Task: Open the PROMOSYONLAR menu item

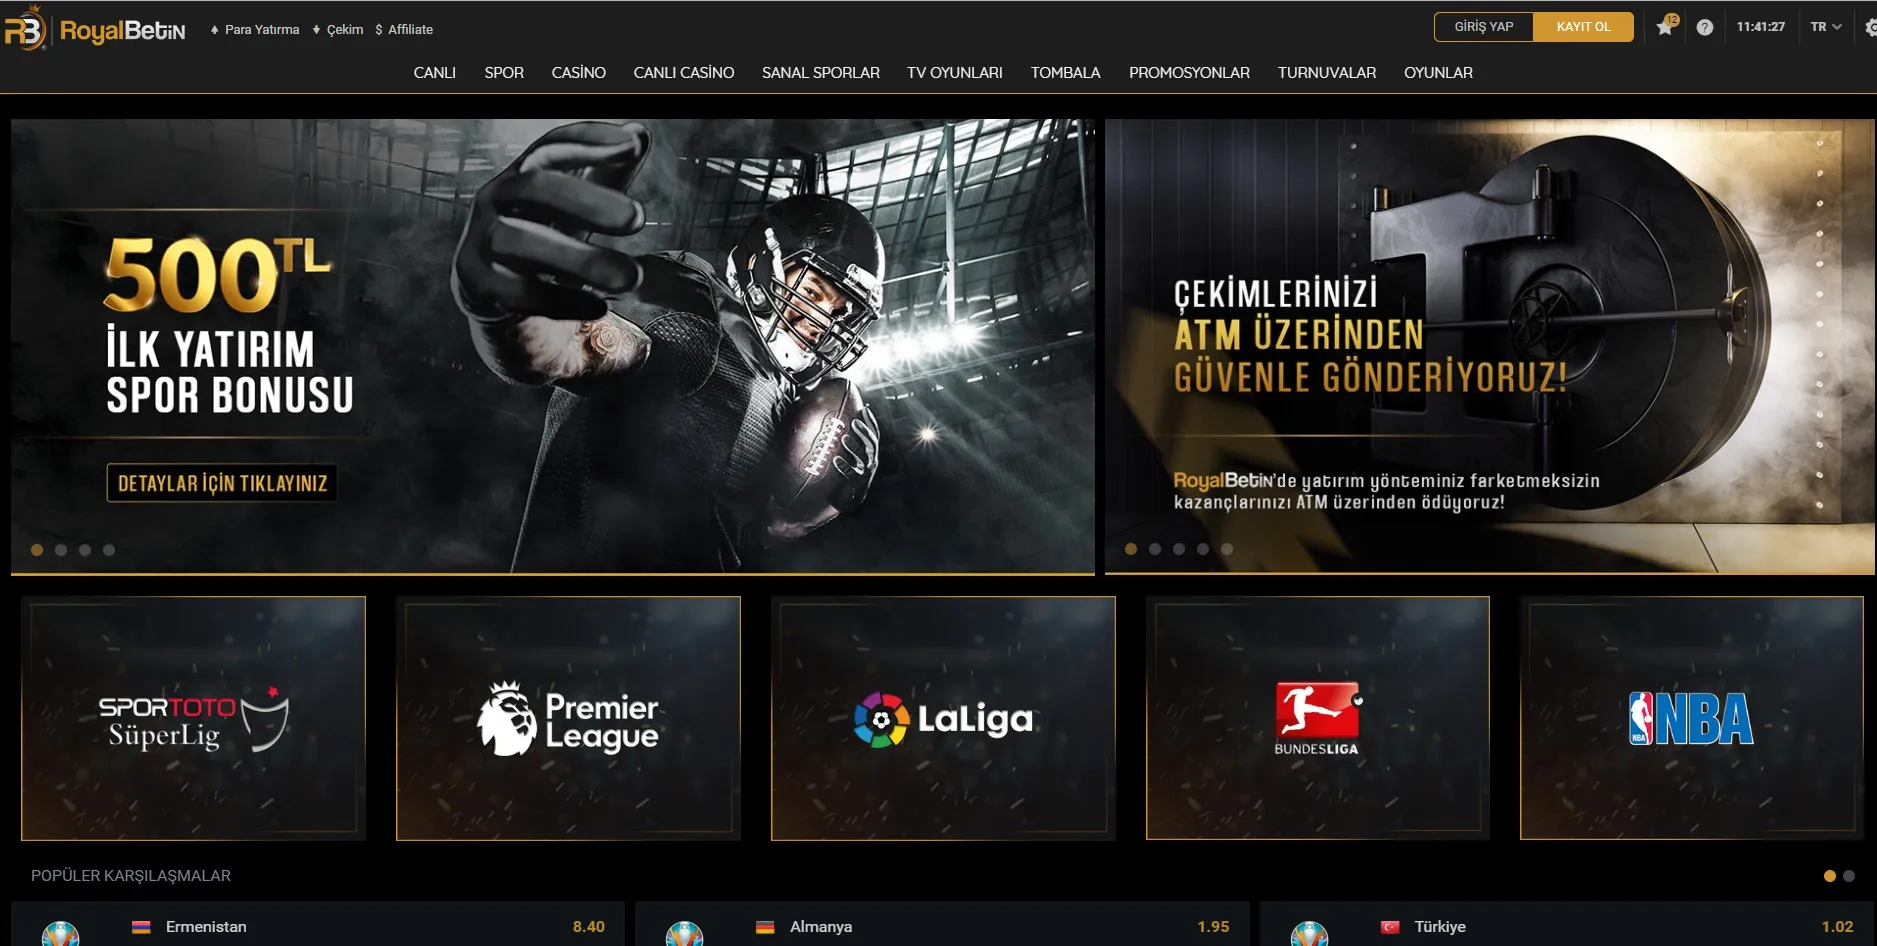Action: coord(1189,73)
